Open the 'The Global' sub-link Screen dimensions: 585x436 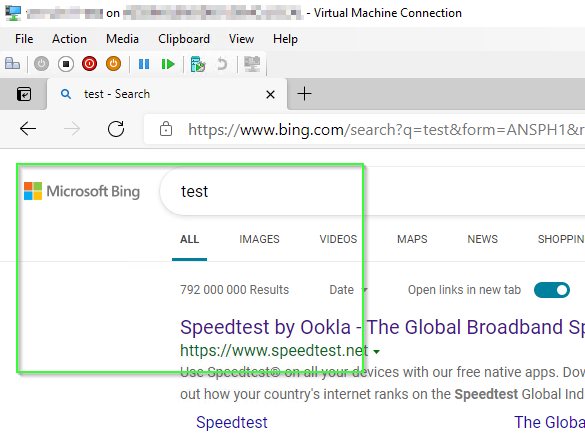pyautogui.click(x=550, y=422)
